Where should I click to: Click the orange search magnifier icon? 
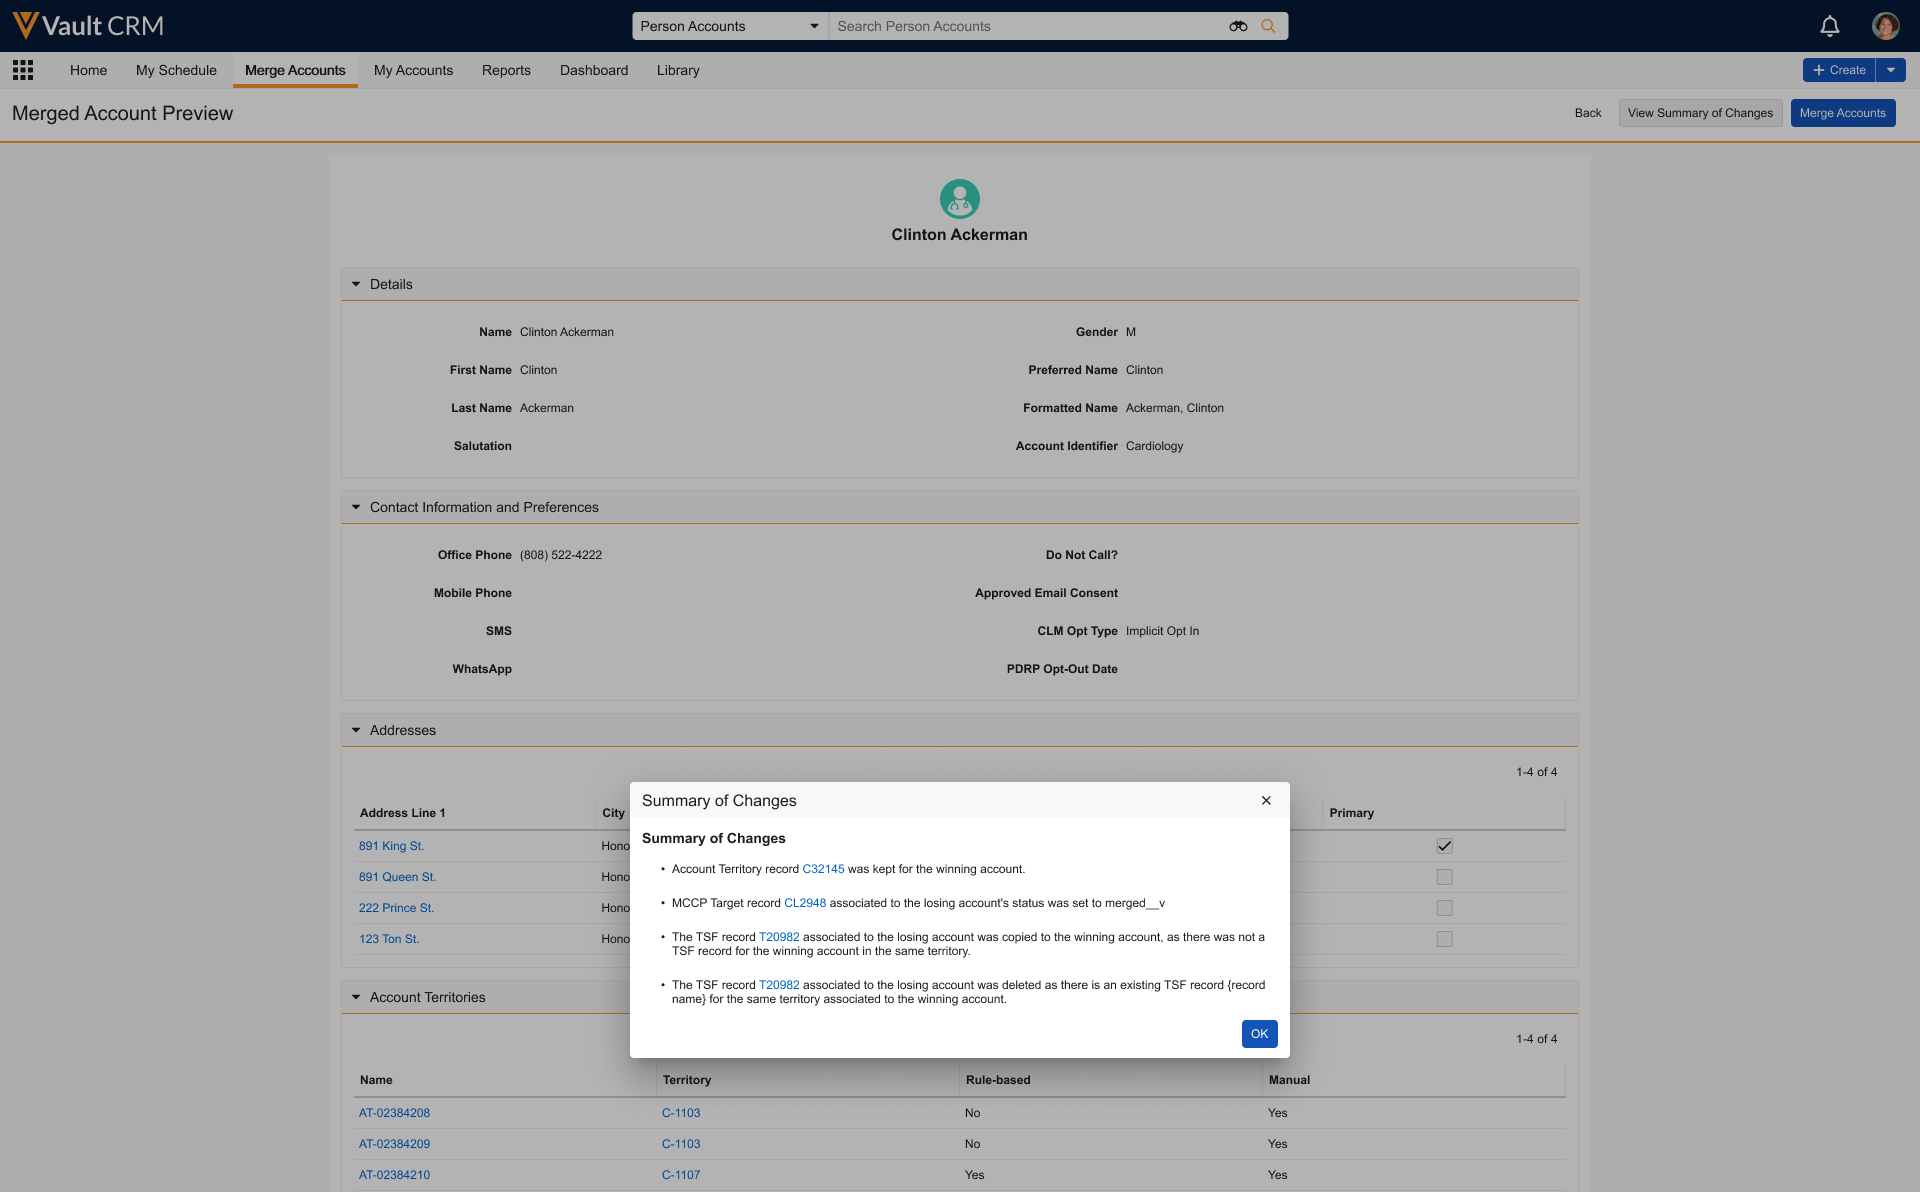[1268, 26]
